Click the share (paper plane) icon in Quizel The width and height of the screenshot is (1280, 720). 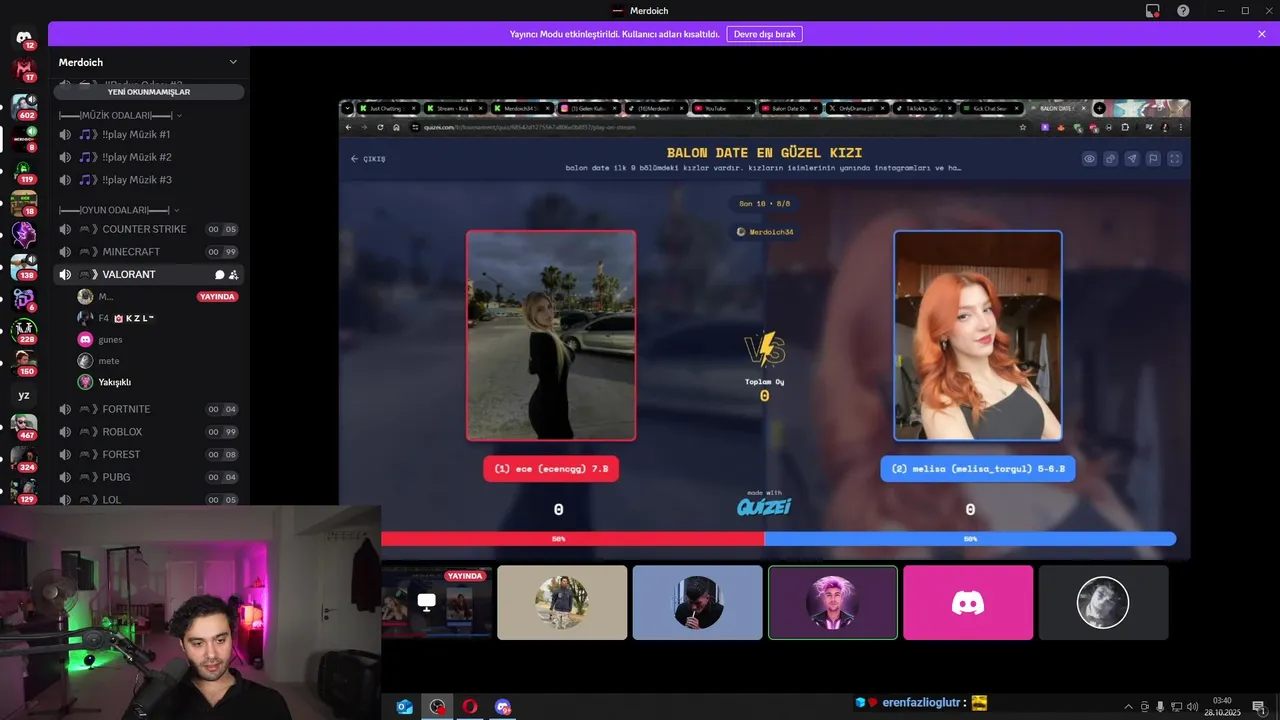[x=1132, y=158]
